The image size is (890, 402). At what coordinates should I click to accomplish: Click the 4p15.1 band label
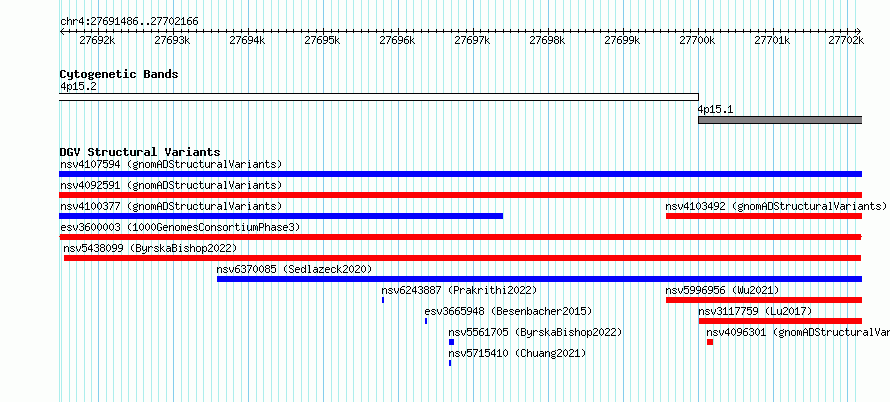(715, 110)
